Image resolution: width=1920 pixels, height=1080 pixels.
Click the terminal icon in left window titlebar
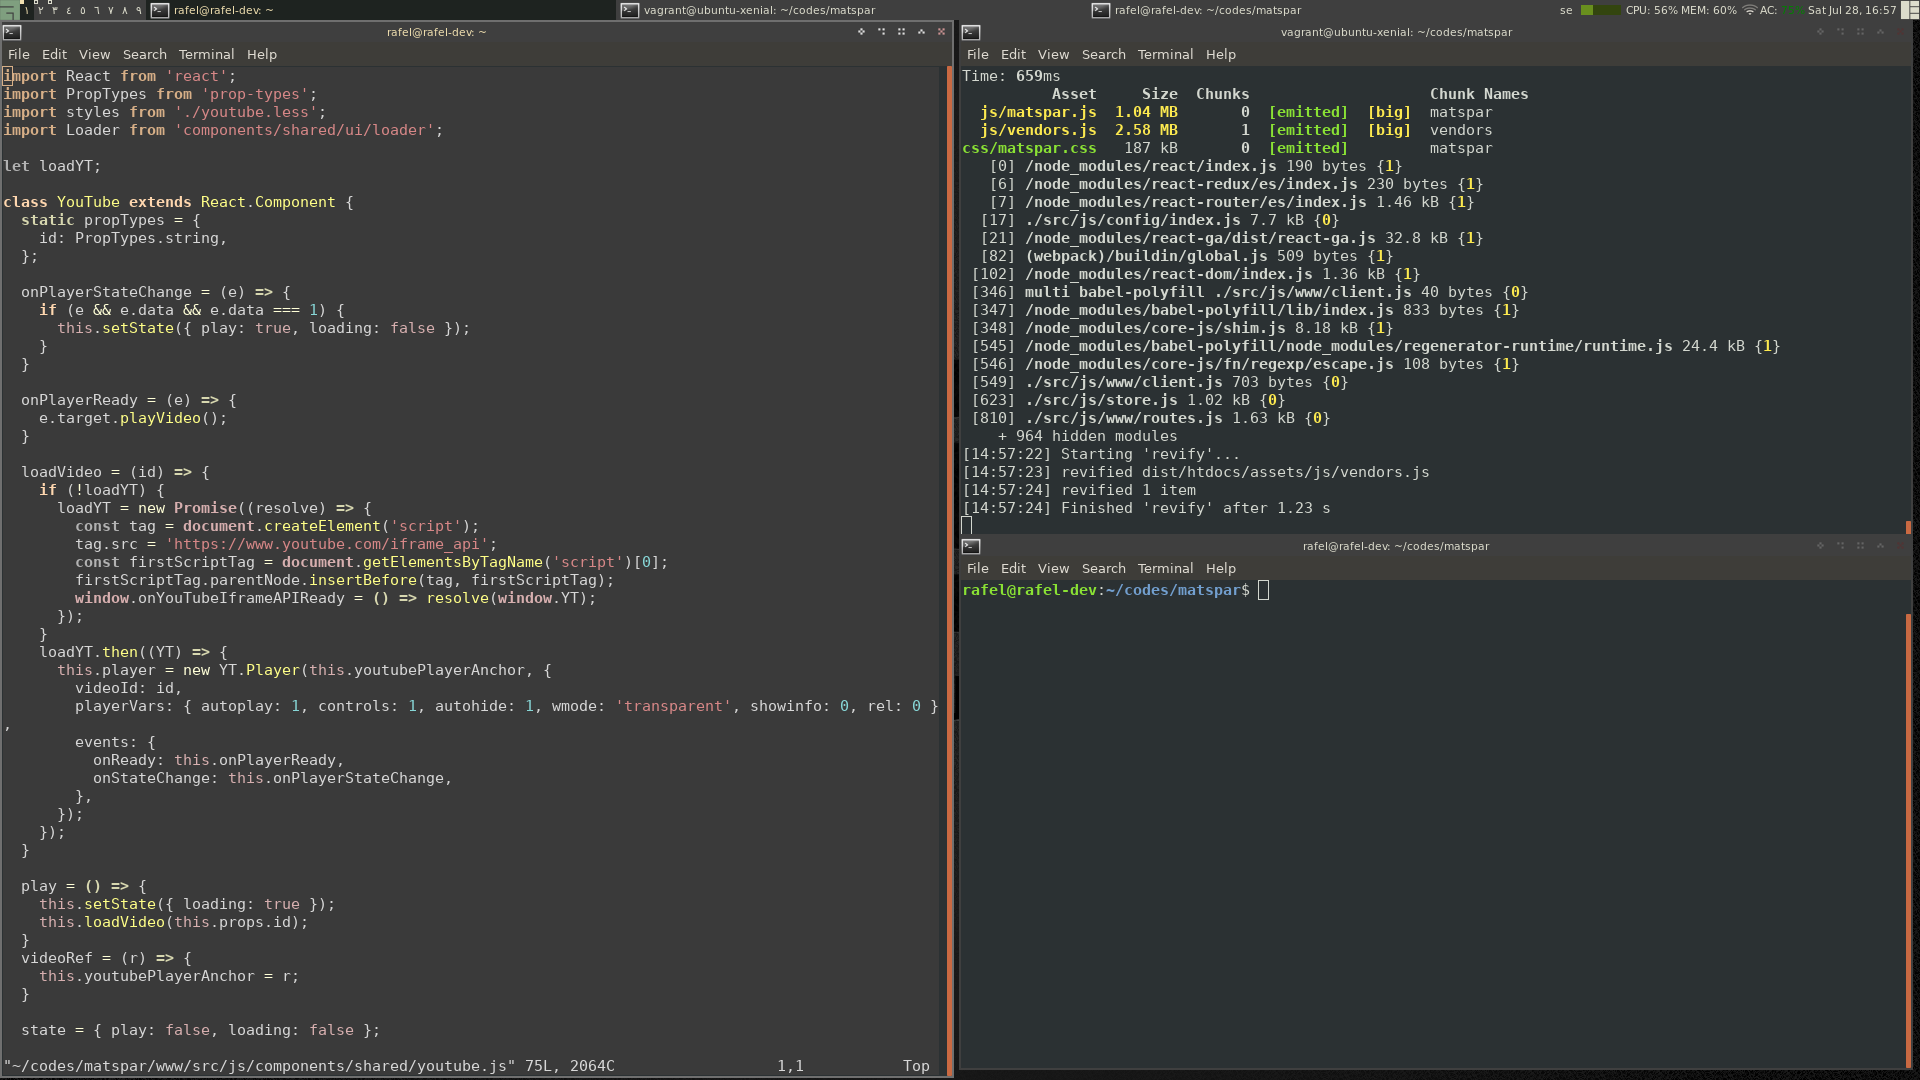click(12, 32)
